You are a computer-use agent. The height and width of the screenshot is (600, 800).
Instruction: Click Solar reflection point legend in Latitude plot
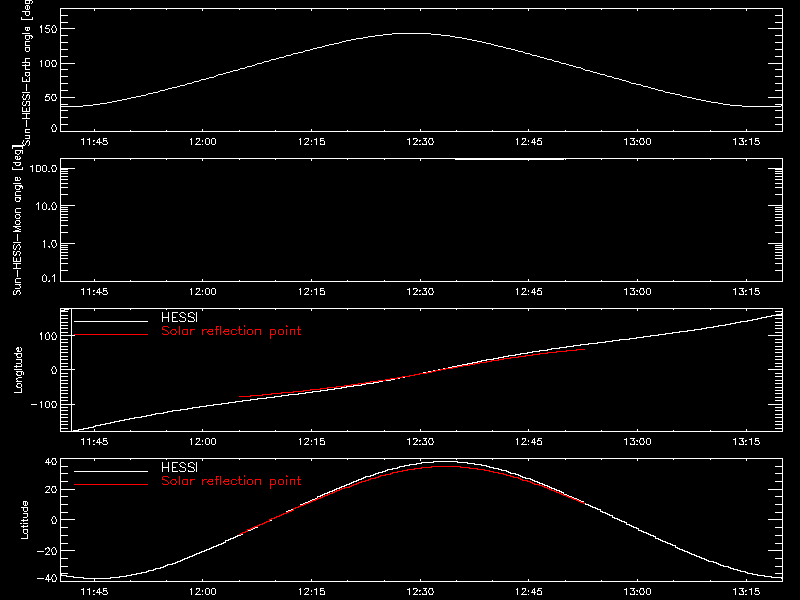point(231,481)
